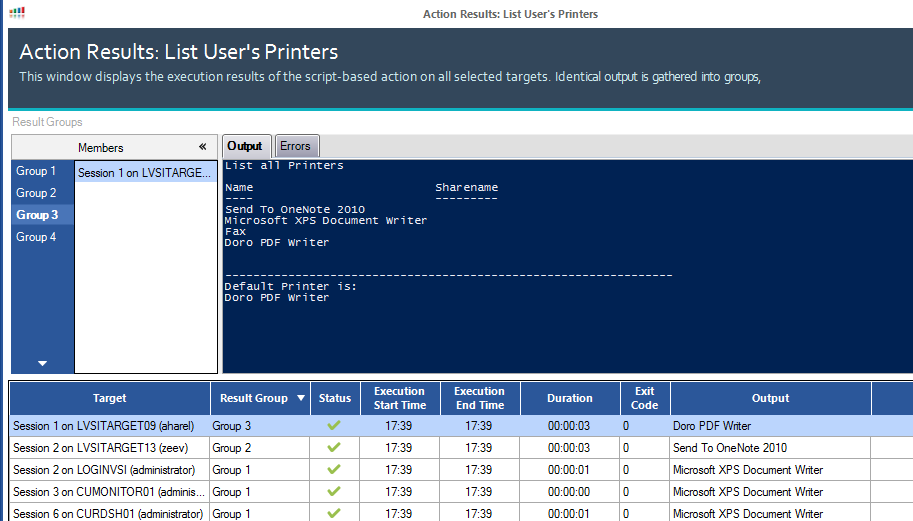Click the application logo icon in title bar

(17, 12)
